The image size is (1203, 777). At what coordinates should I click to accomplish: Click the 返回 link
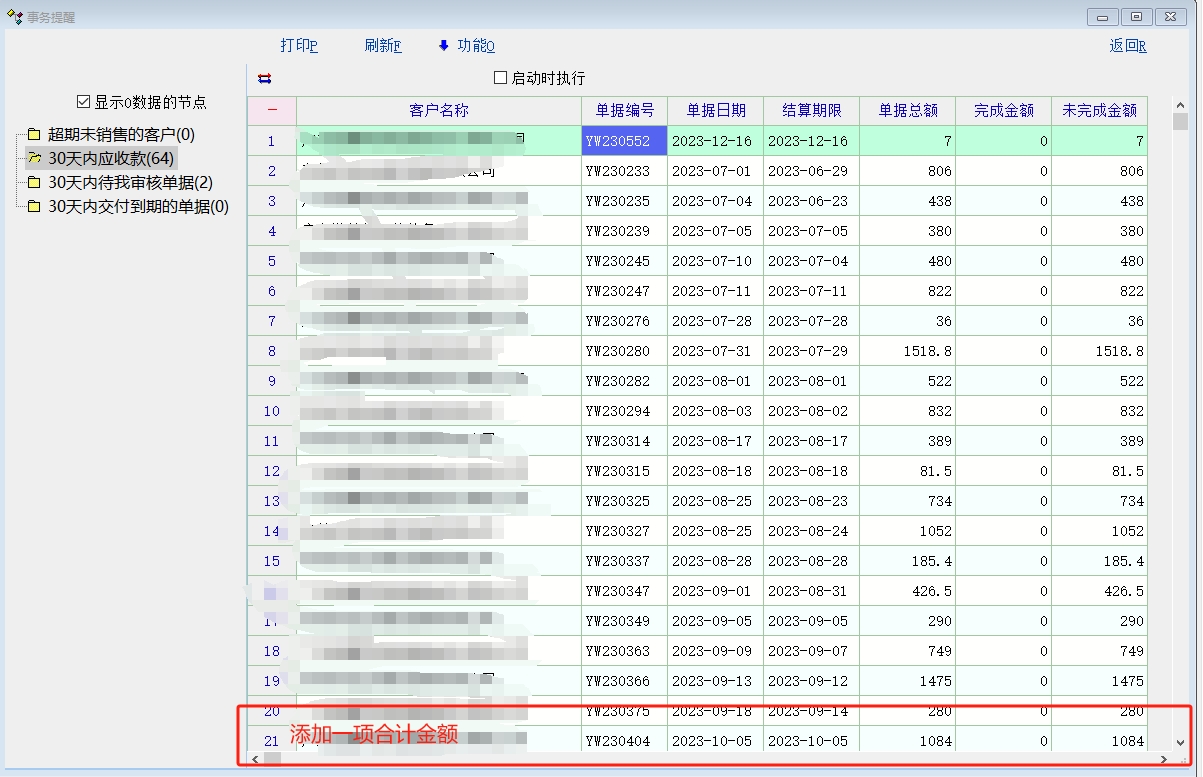pos(1127,46)
